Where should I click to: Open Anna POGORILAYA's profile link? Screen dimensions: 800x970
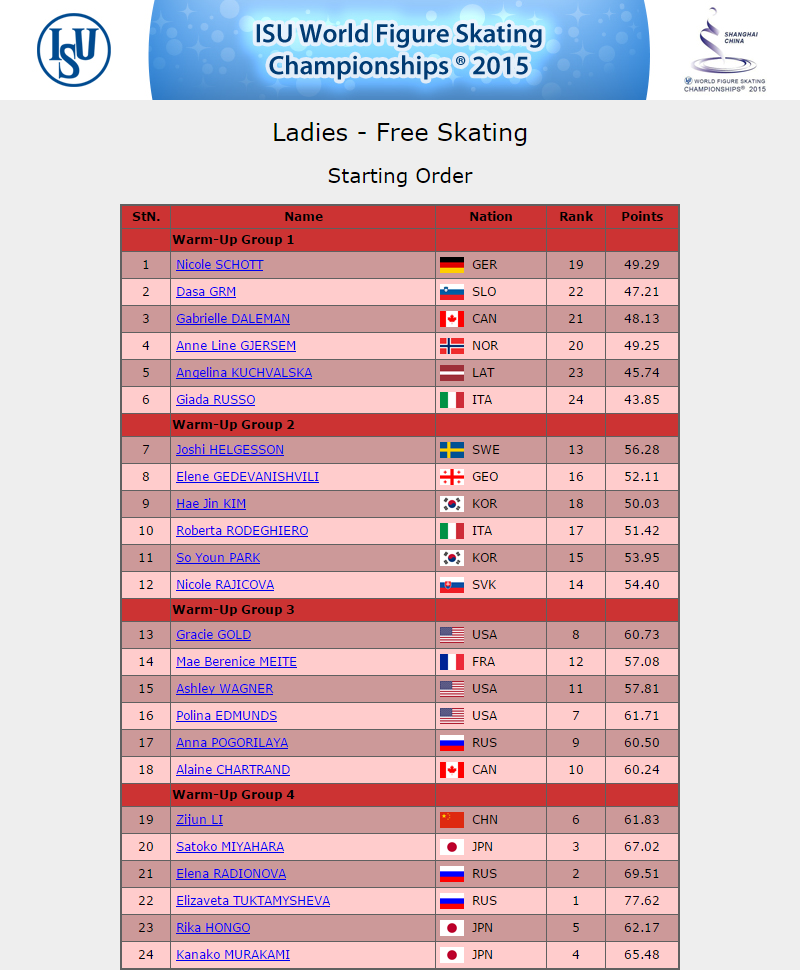point(232,743)
